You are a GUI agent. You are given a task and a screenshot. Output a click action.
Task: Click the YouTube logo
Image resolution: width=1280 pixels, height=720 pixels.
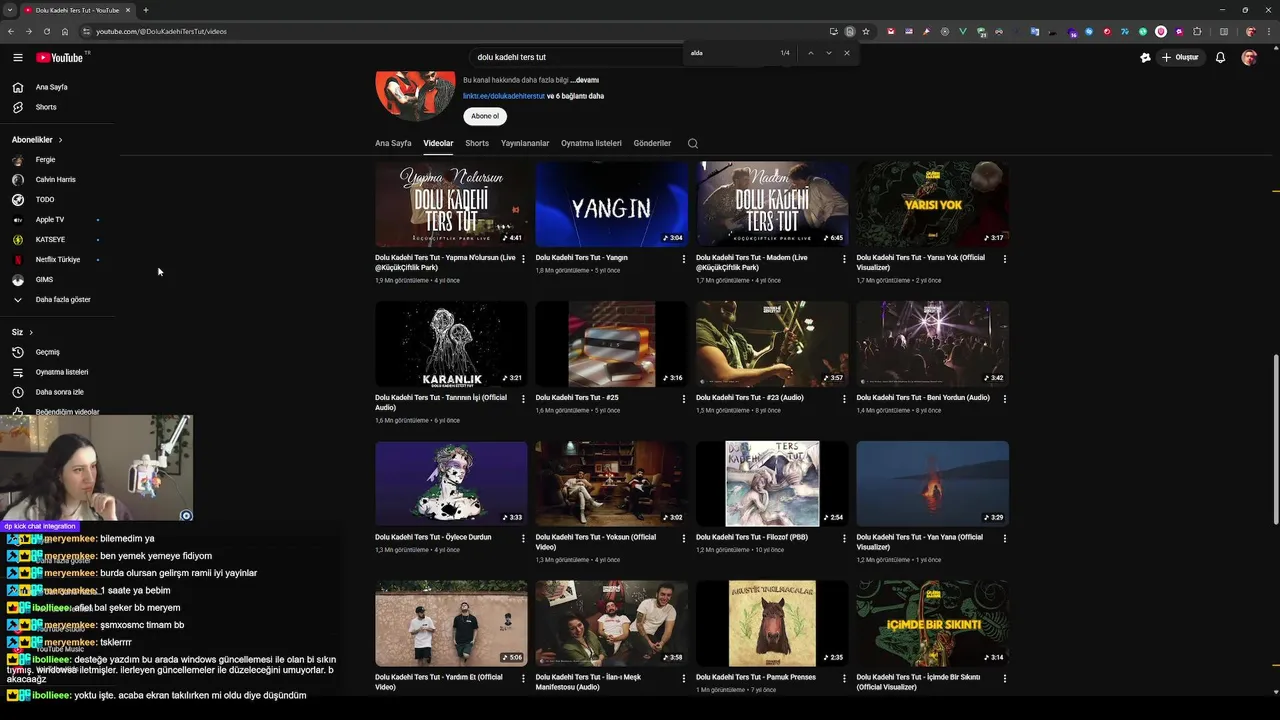pos(60,57)
